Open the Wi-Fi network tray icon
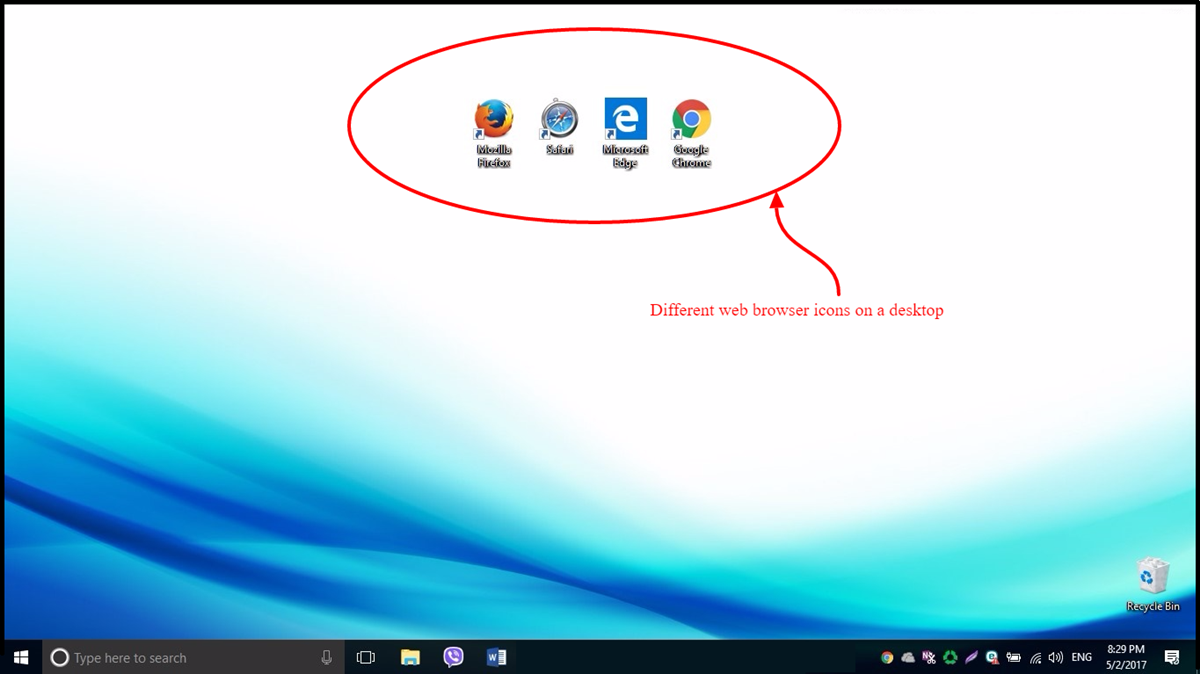 click(1035, 658)
